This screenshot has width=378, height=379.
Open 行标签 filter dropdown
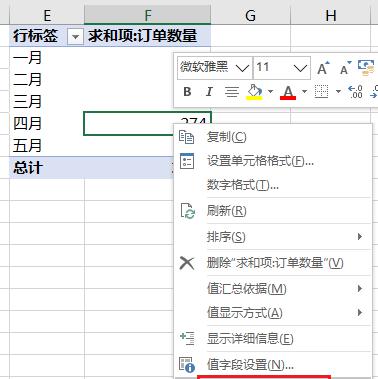75,36
